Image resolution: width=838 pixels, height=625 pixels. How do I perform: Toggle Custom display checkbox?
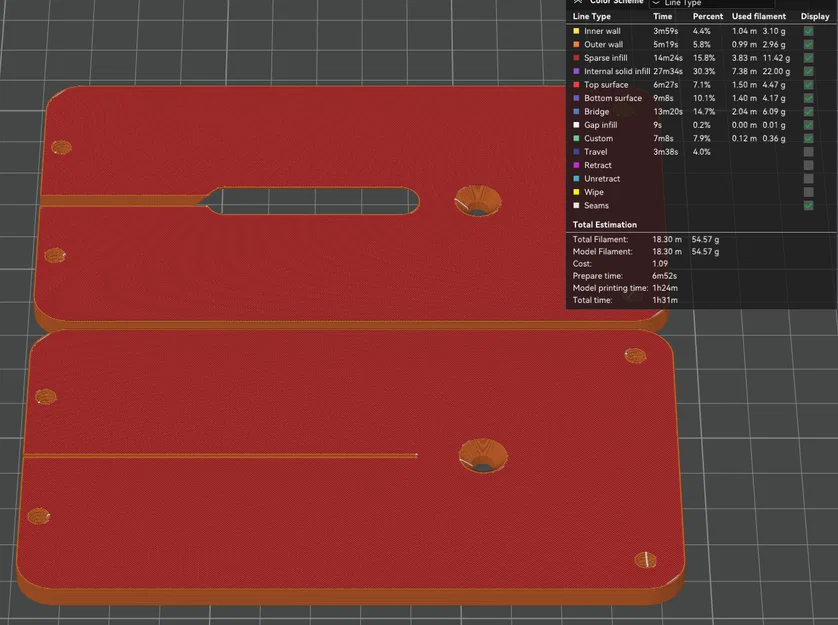(808, 138)
